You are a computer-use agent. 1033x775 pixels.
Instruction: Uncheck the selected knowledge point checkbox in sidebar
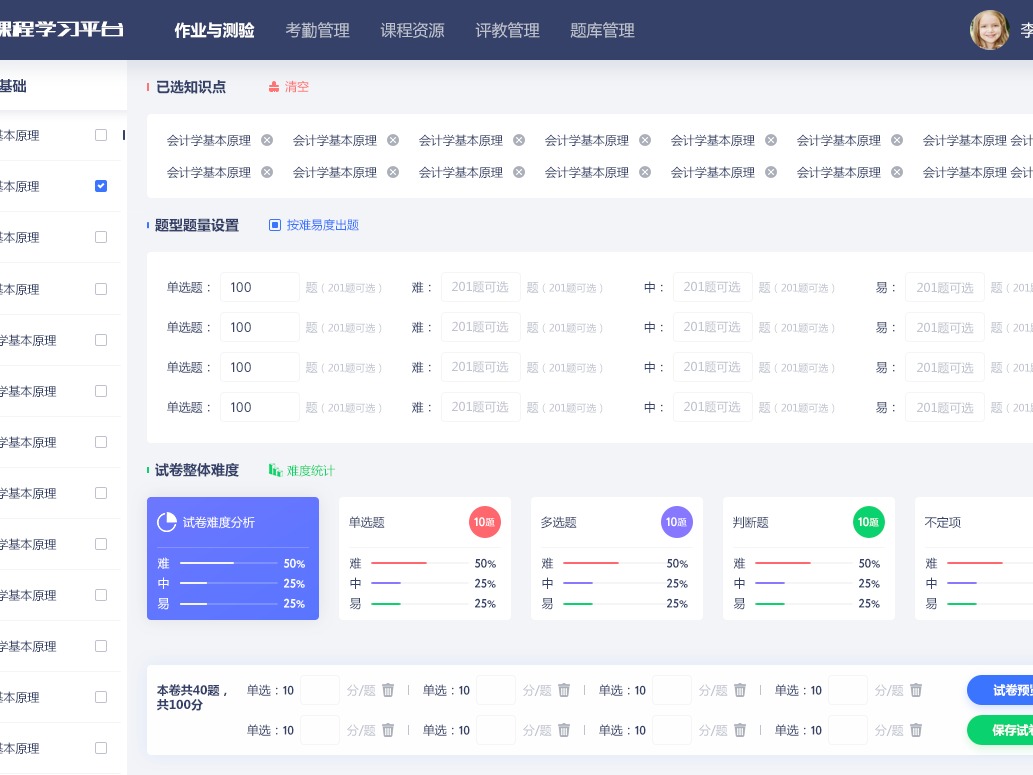[x=101, y=186]
